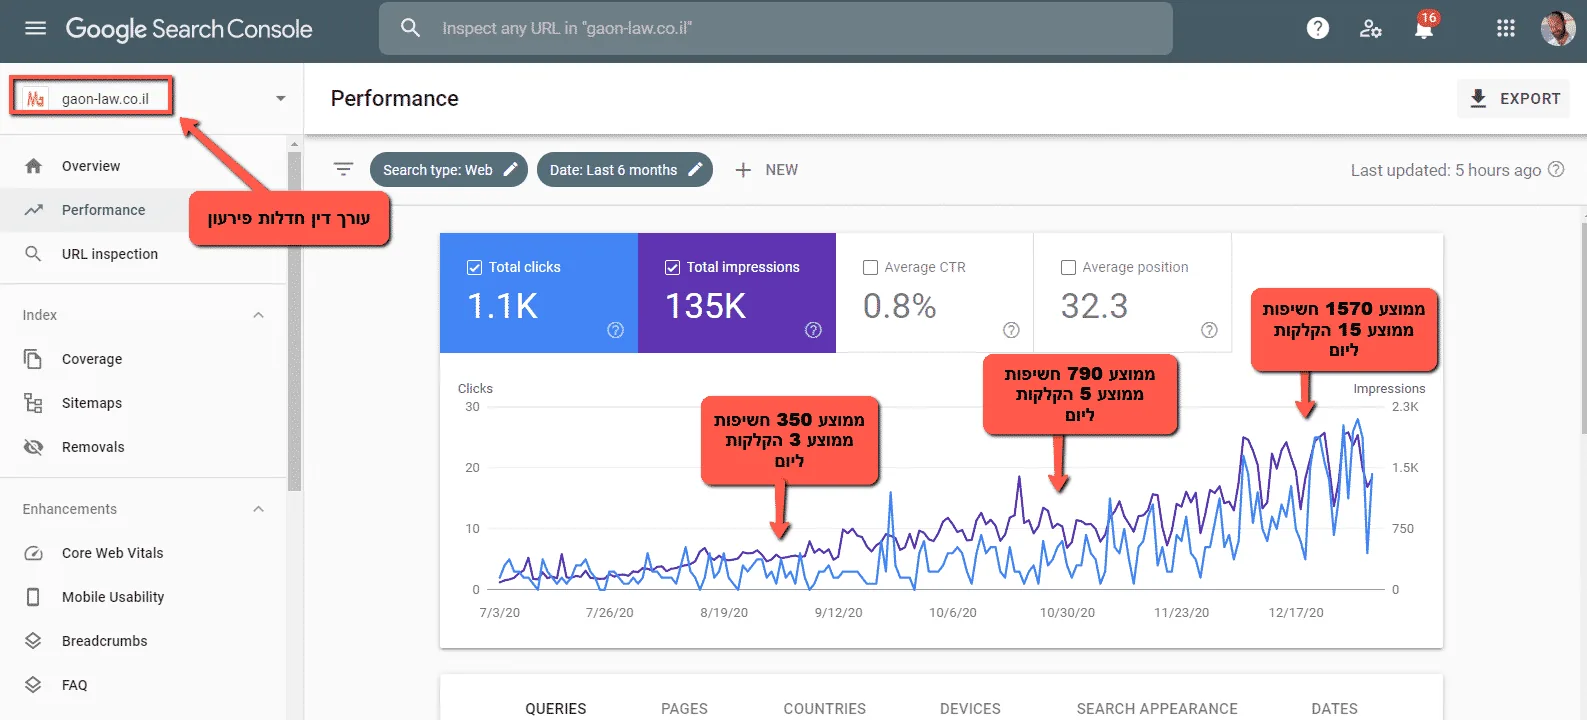Enable the Average CTR checkbox
The width and height of the screenshot is (1587, 720).
[870, 267]
